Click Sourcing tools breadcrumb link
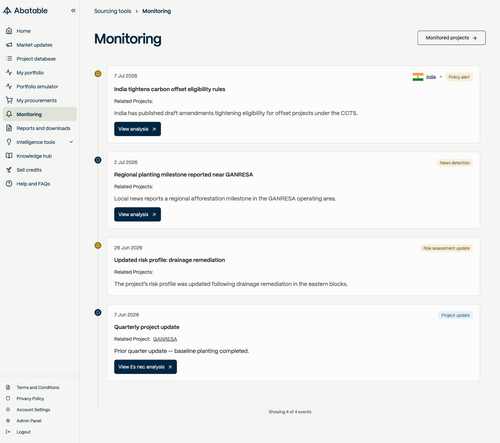Screen dimensions: 500x443 pos(112,11)
